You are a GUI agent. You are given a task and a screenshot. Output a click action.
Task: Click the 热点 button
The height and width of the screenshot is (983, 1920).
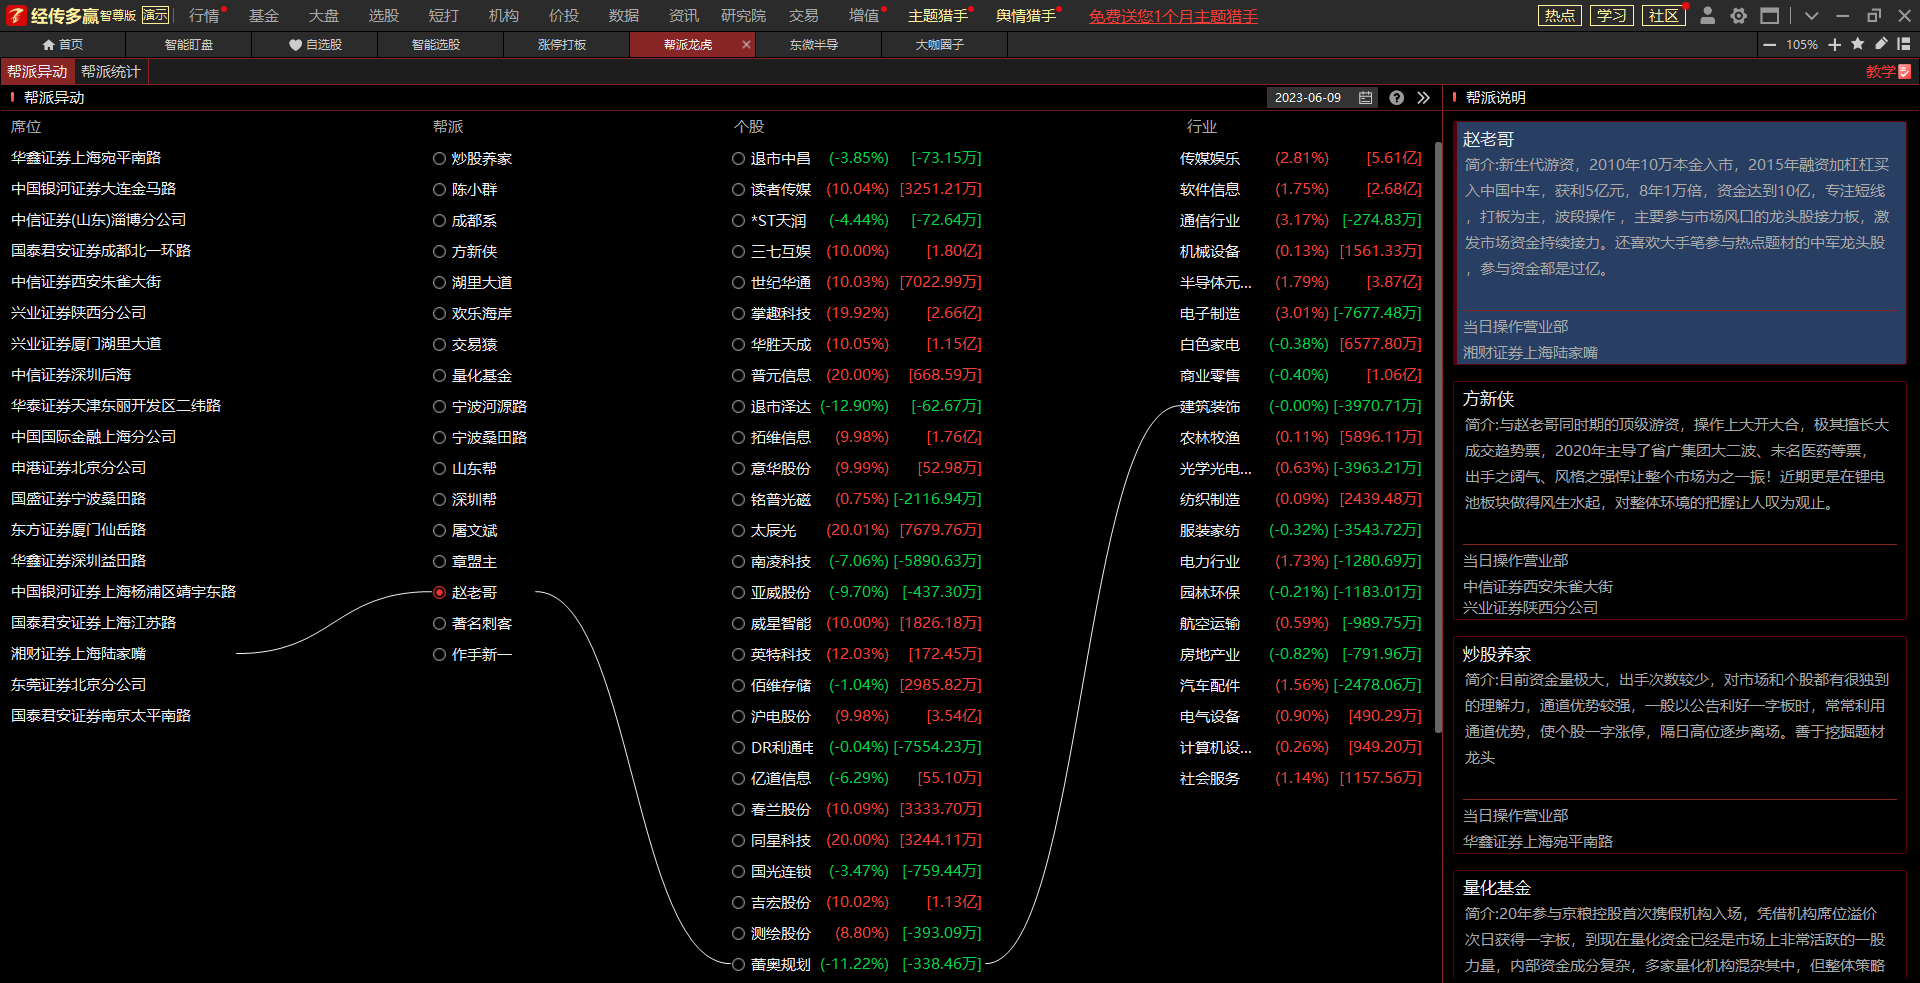tap(1559, 15)
